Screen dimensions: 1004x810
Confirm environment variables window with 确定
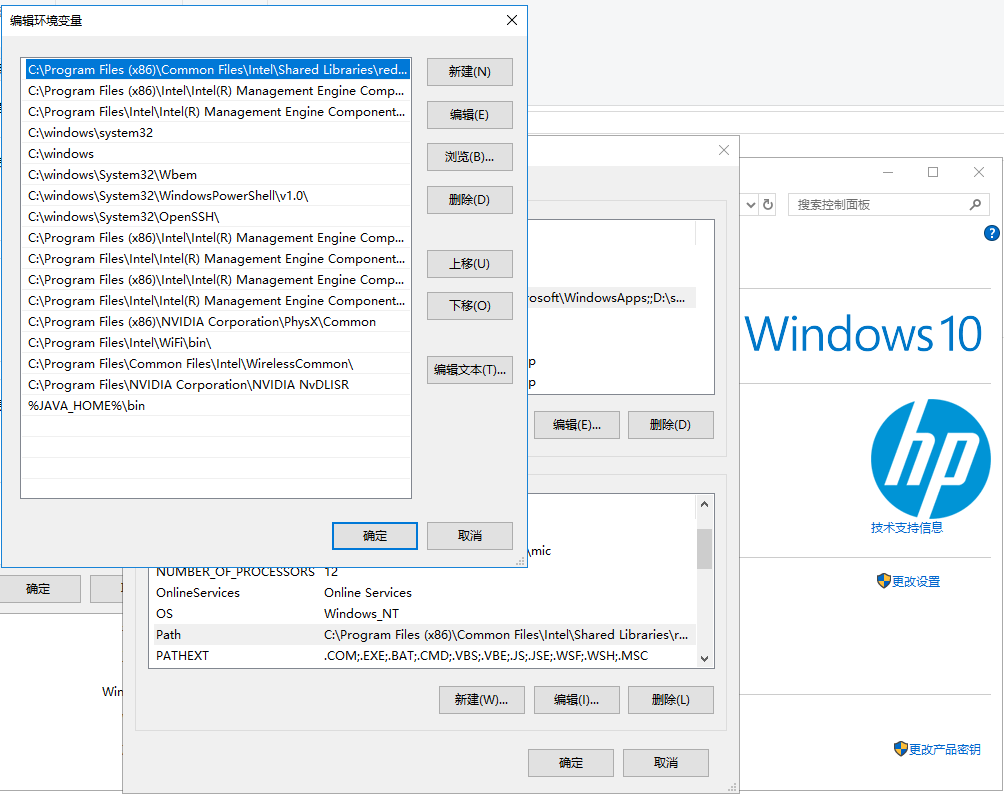(571, 763)
